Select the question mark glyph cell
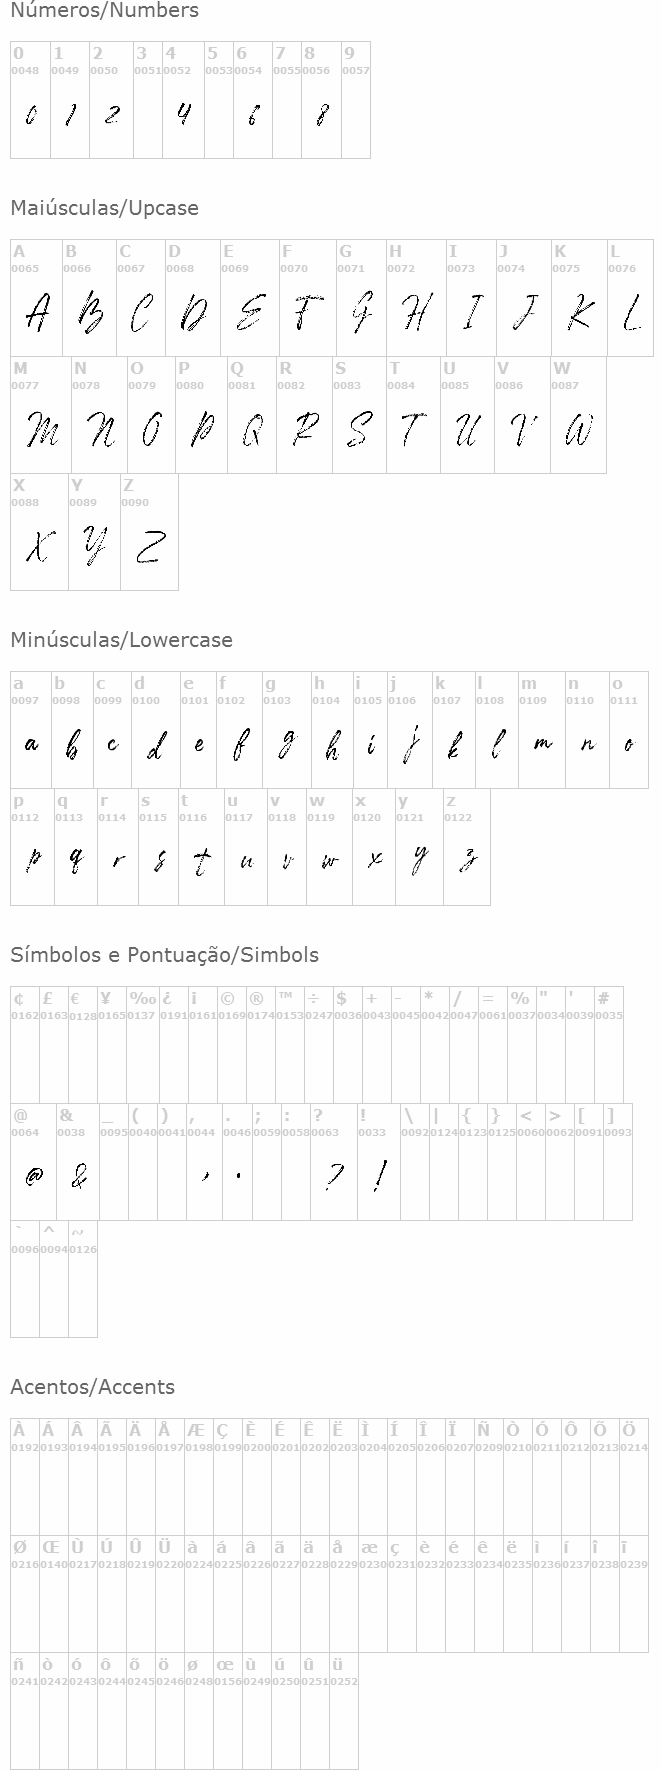This screenshot has height=1770, width=661. [x=334, y=1162]
